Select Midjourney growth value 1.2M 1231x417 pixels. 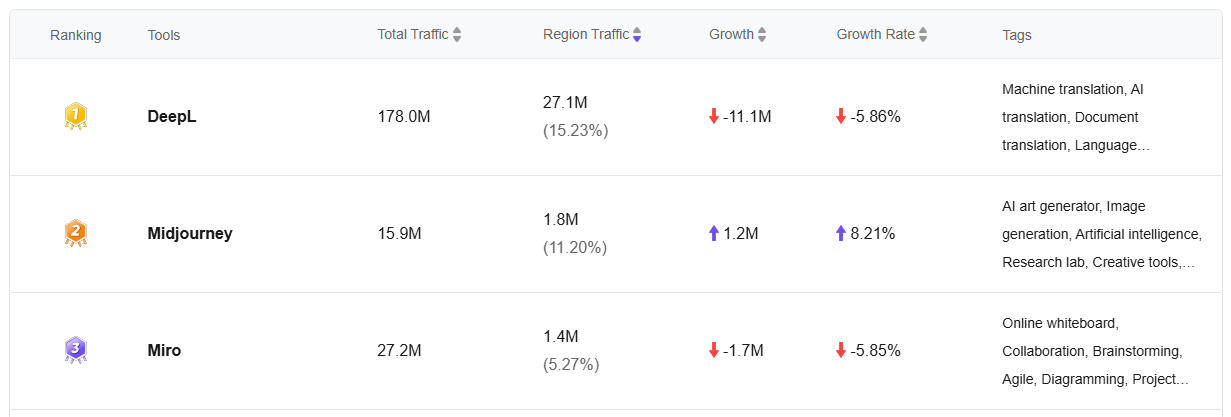(x=741, y=233)
